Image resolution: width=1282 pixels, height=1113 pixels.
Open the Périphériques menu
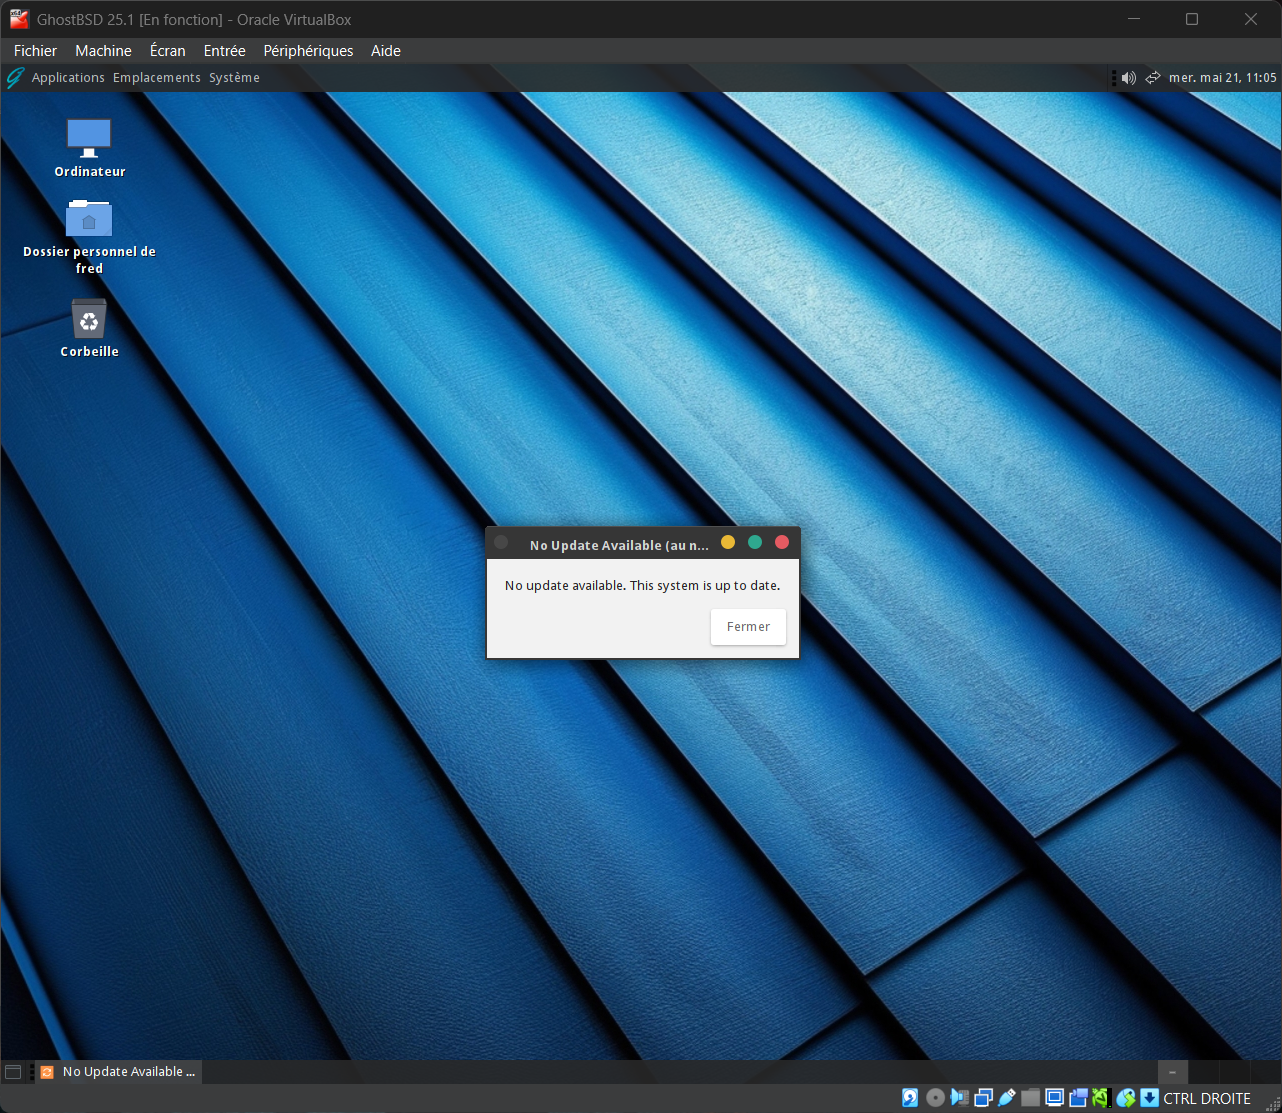(x=309, y=51)
